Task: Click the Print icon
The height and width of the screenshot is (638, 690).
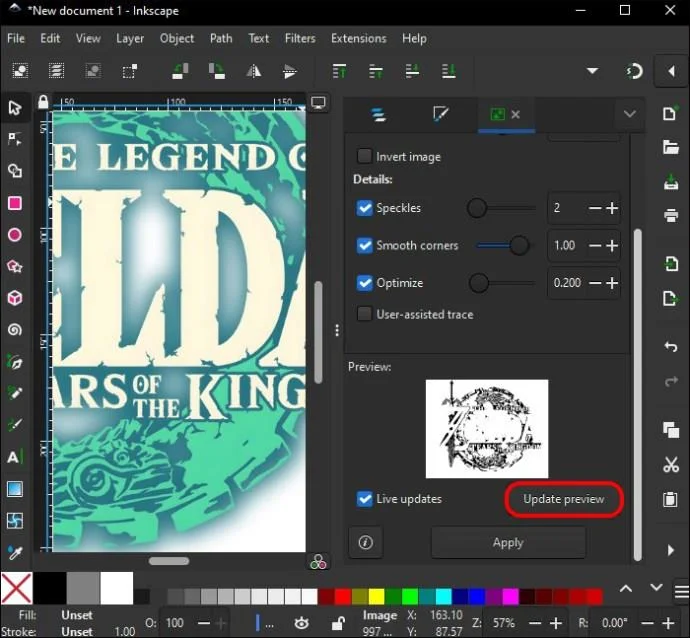Action: pyautogui.click(x=670, y=215)
